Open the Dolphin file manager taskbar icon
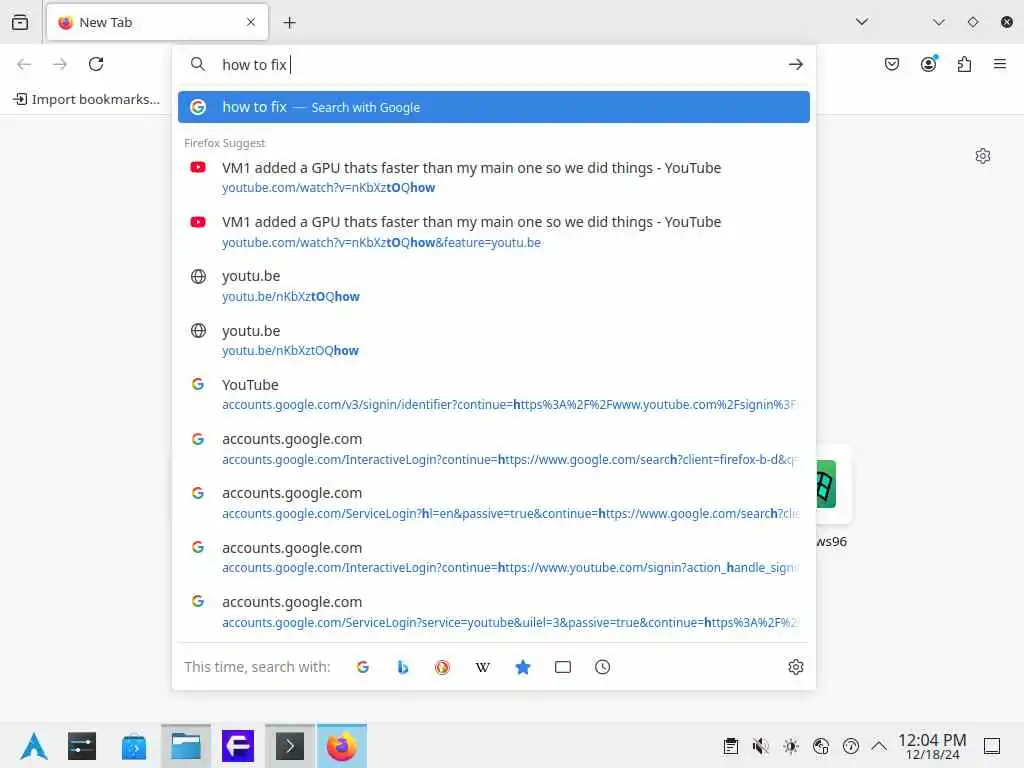1024x768 pixels. (x=186, y=746)
